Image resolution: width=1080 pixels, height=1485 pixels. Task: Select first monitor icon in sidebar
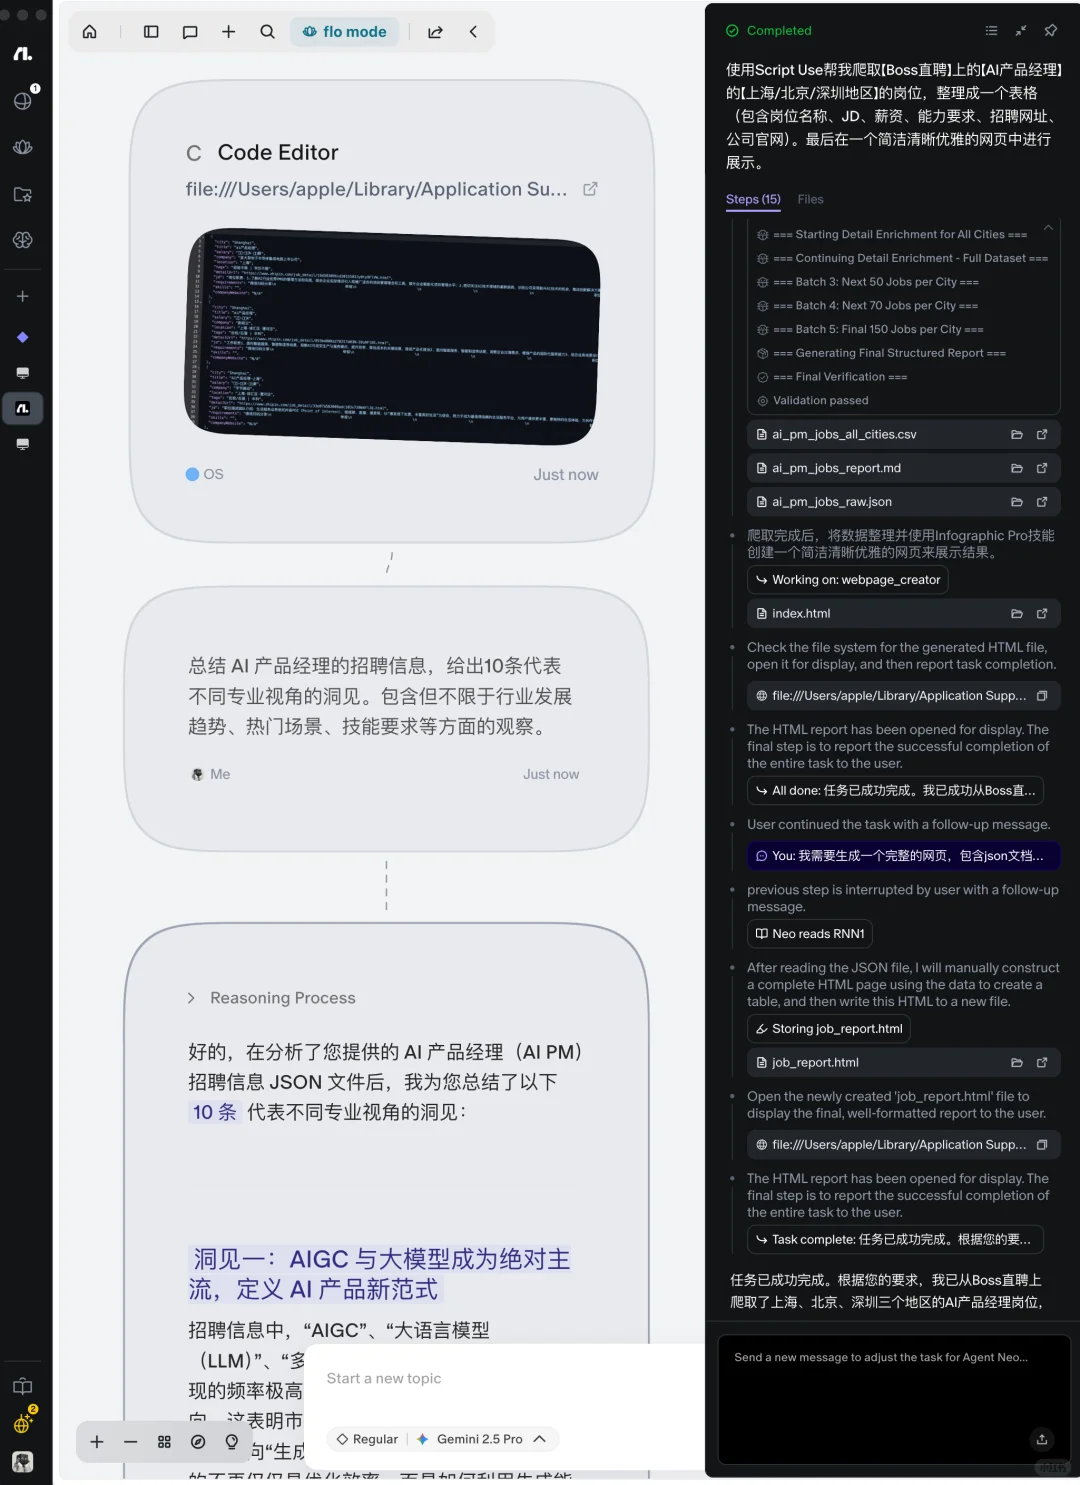(23, 373)
